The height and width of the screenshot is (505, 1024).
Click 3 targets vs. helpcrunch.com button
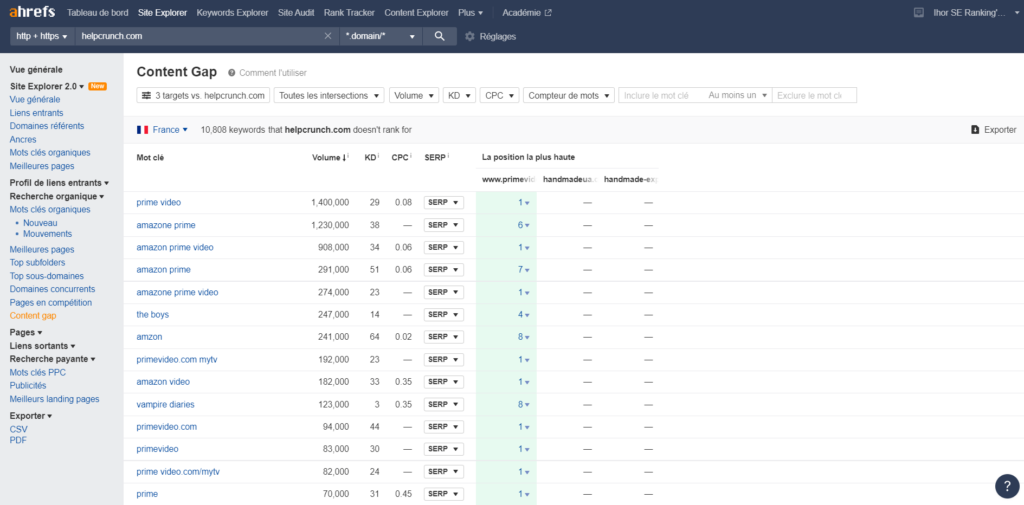pyautogui.click(x=203, y=95)
